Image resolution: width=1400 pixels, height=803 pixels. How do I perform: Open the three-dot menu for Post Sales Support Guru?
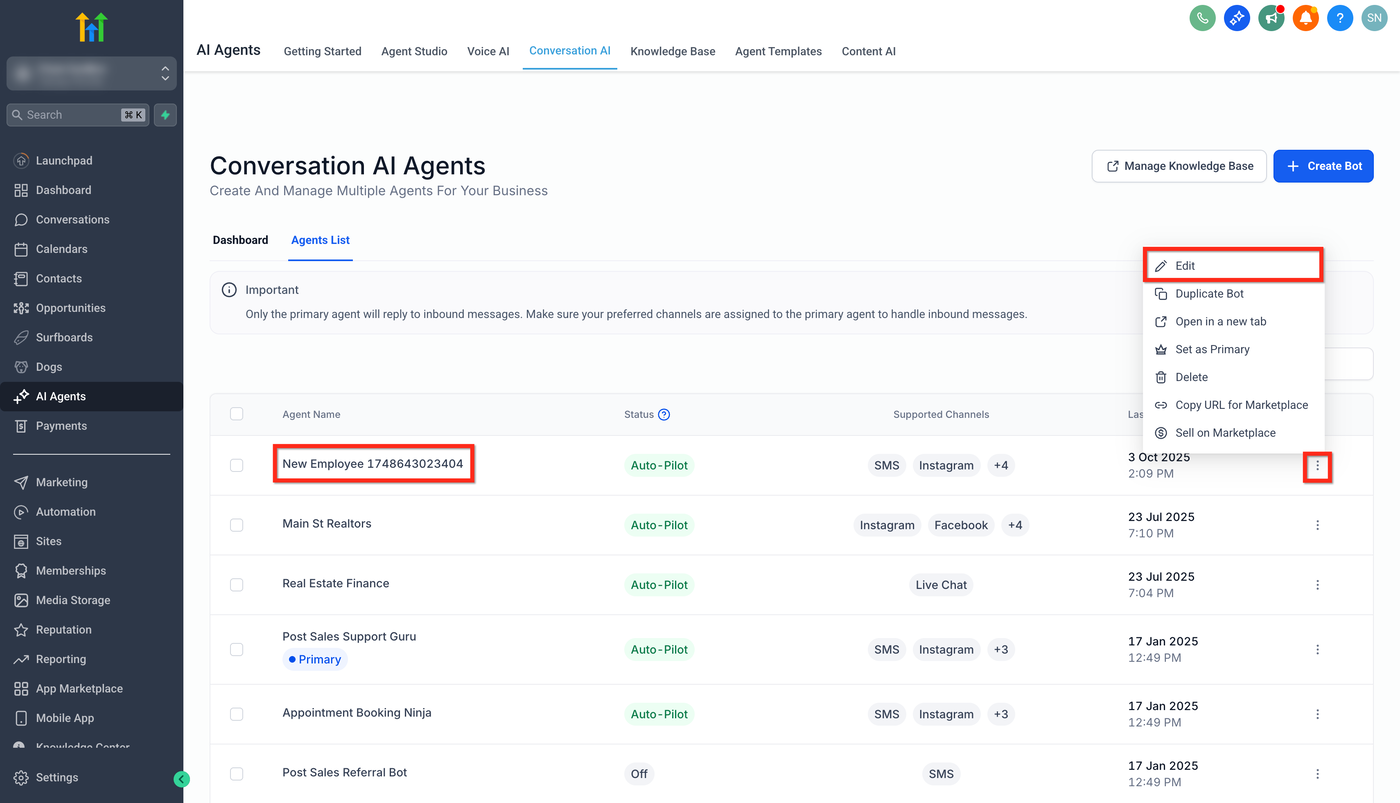click(1317, 650)
